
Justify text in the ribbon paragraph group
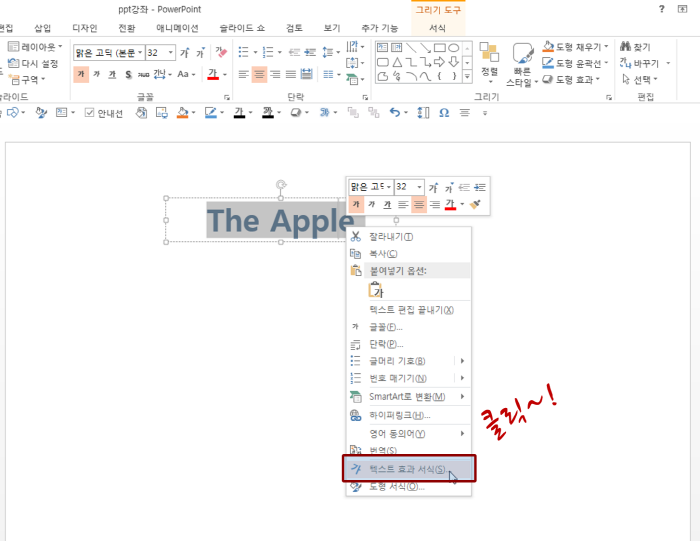pyautogui.click(x=291, y=74)
